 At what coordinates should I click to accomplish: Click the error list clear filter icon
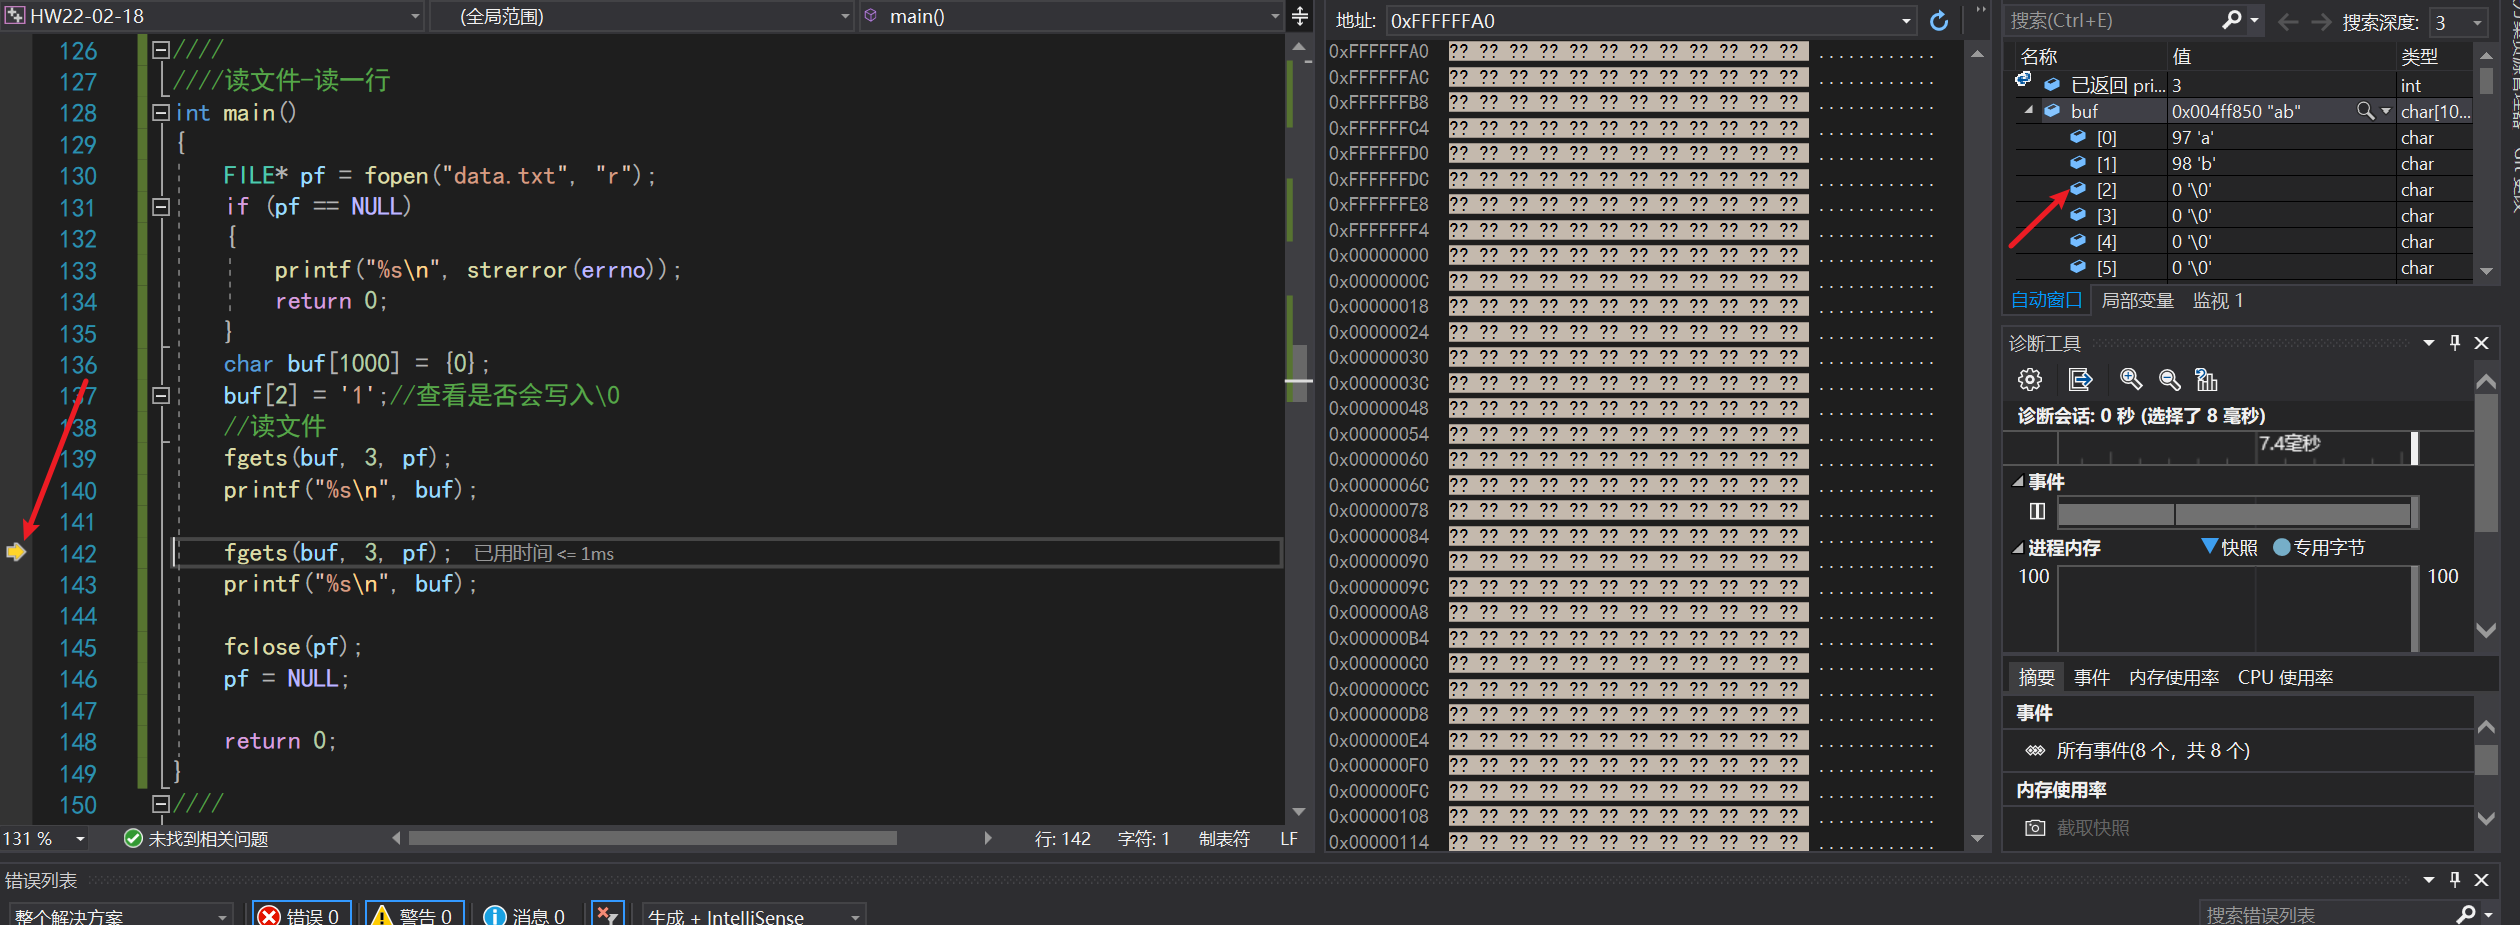(608, 914)
